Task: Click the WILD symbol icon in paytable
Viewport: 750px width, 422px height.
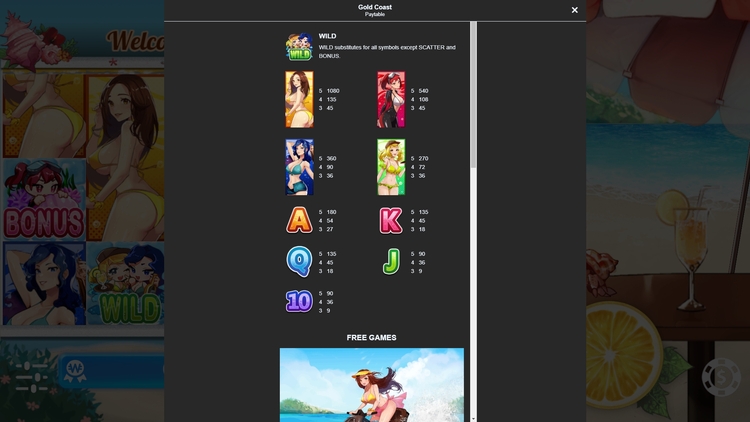Action: coord(299,48)
